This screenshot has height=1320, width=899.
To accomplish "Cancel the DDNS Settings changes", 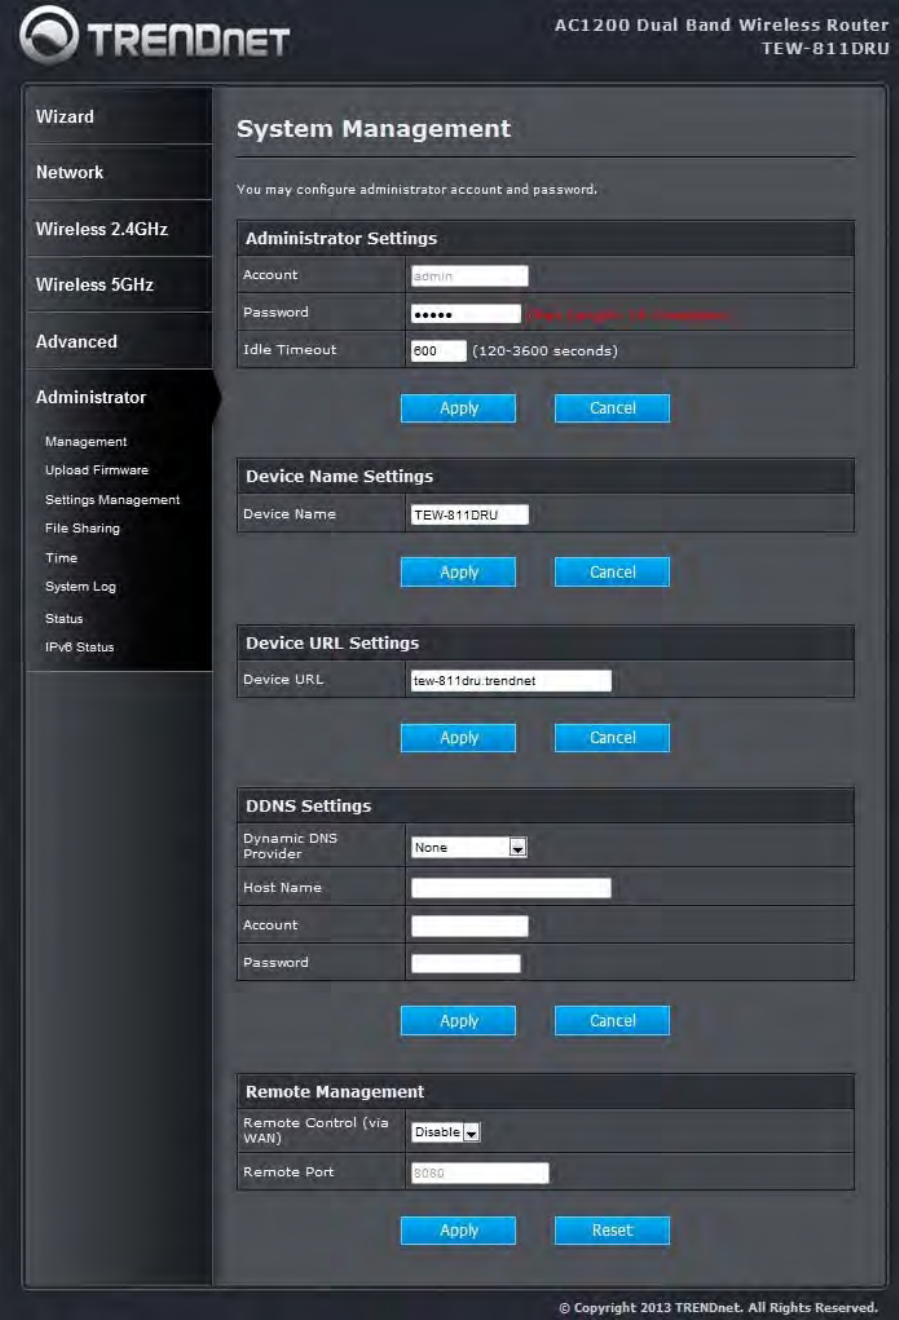I will tap(612, 1021).
